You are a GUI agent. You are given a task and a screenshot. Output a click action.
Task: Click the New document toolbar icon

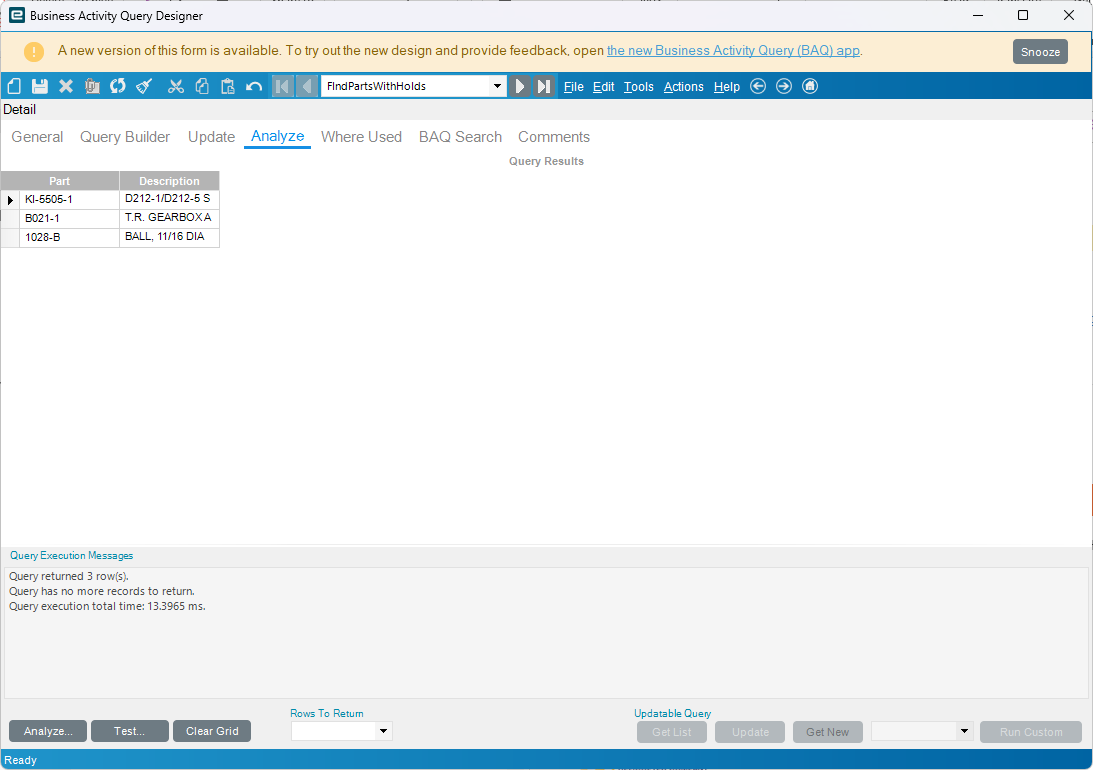(14, 86)
